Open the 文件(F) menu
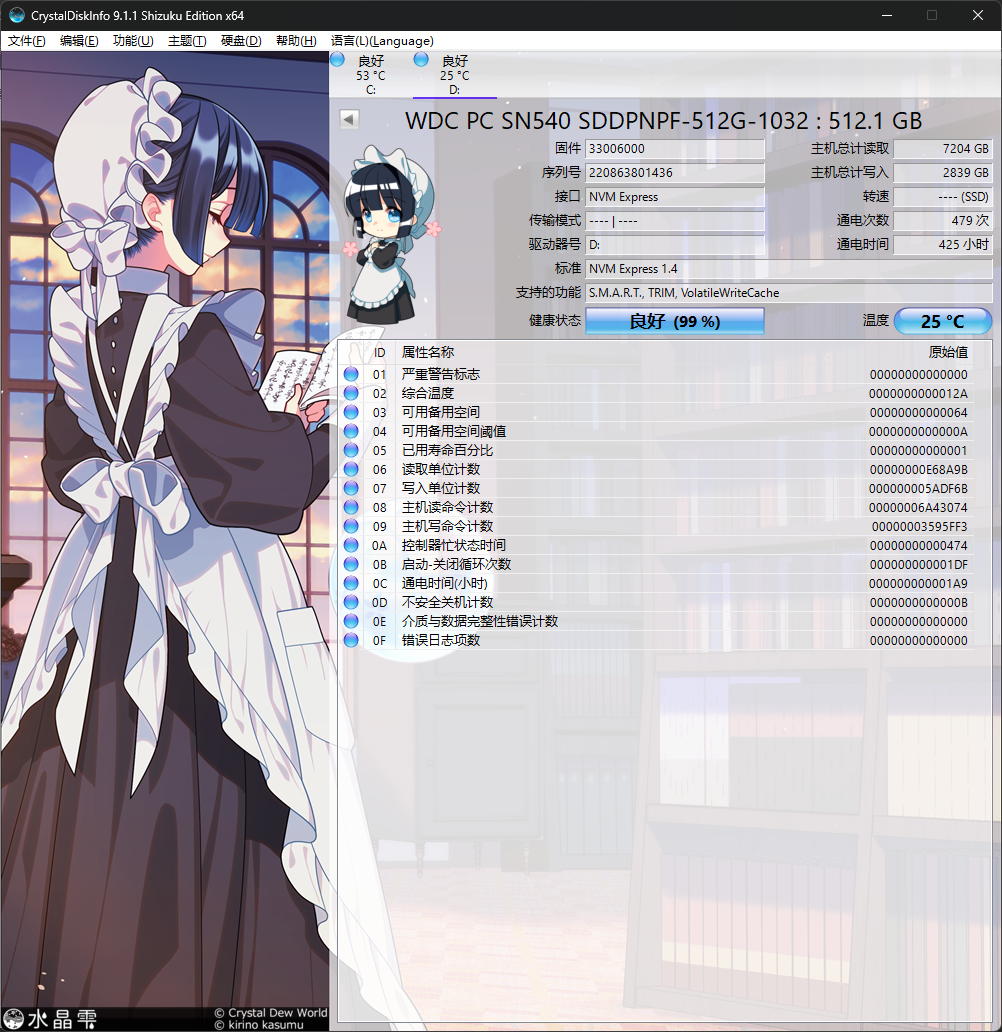Screen dimensions: 1002x1032 (x=27, y=41)
